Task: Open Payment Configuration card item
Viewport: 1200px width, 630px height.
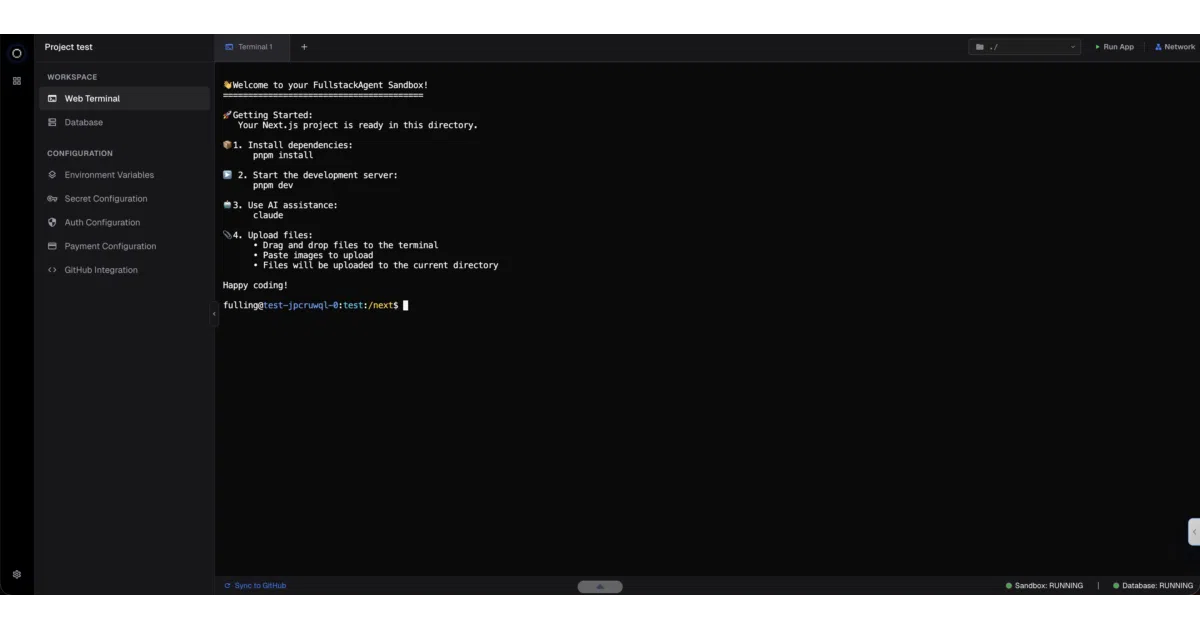Action: point(125,246)
